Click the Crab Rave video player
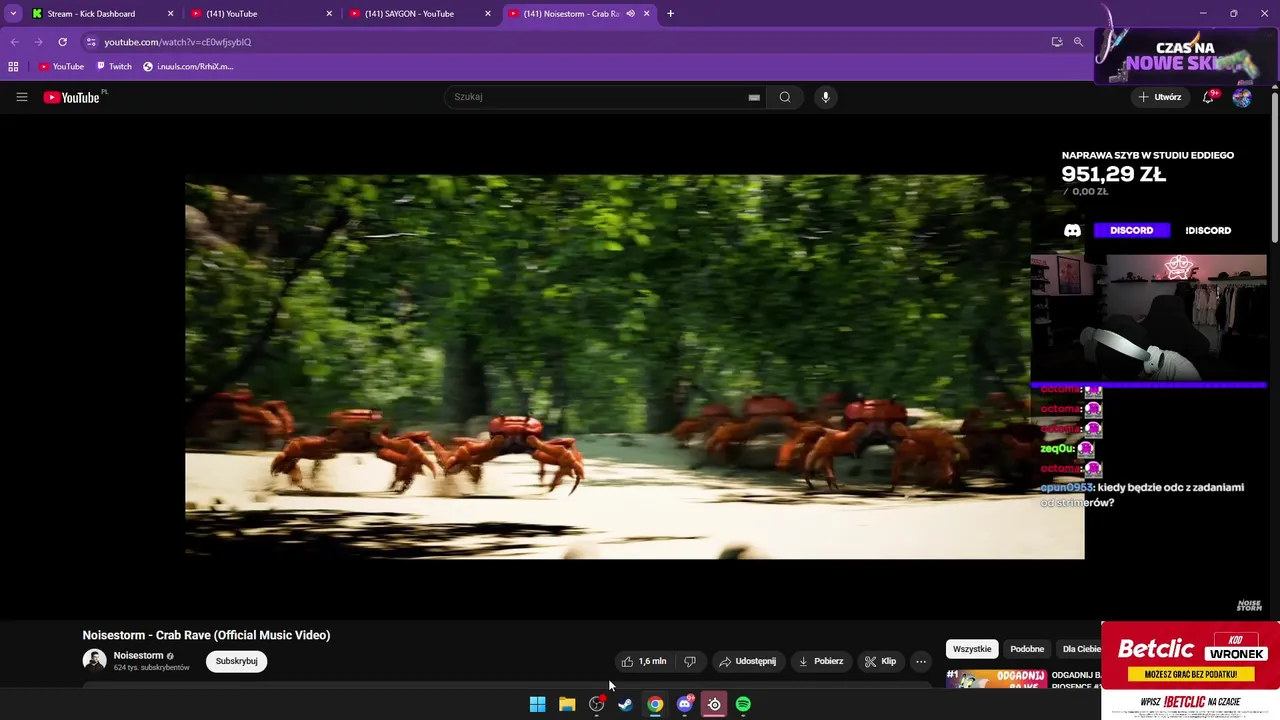The height and width of the screenshot is (720, 1280). click(634, 367)
